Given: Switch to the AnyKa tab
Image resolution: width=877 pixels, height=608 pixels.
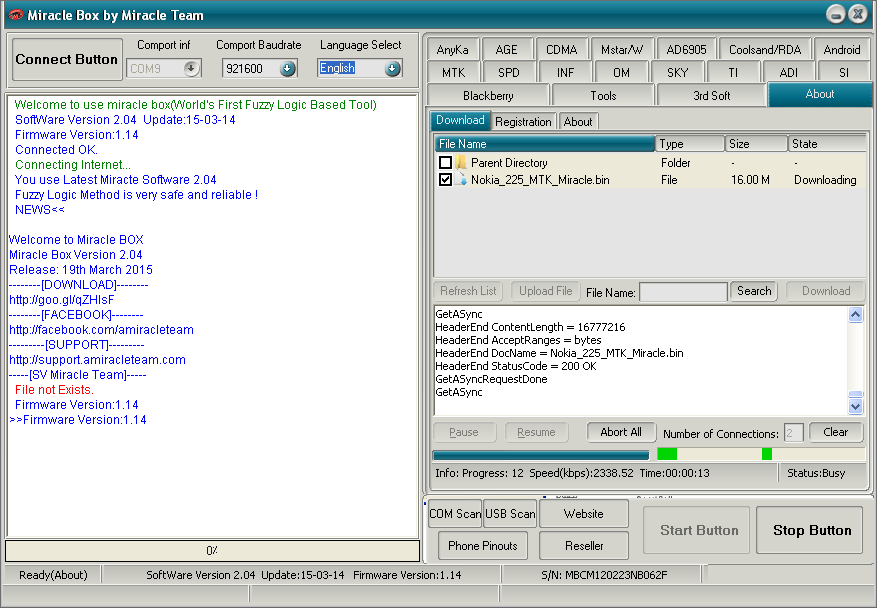Looking at the screenshot, I should 452,50.
